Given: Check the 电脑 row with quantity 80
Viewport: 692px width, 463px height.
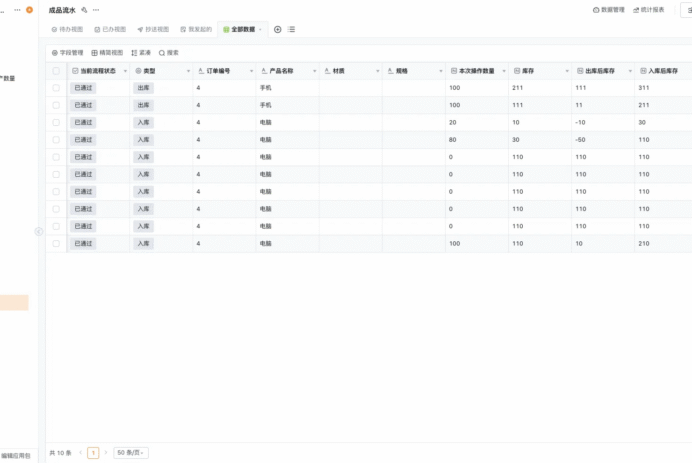Looking at the screenshot, I should pos(56,140).
